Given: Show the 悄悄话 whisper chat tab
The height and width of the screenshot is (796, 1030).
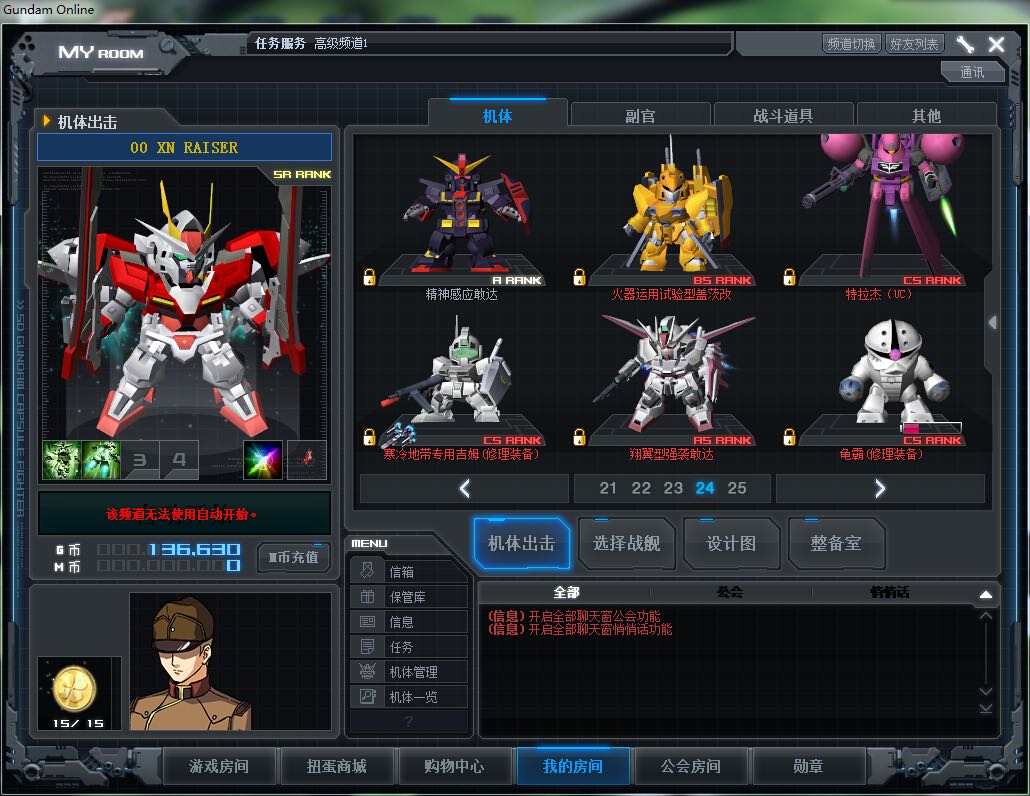Looking at the screenshot, I should point(890,592).
